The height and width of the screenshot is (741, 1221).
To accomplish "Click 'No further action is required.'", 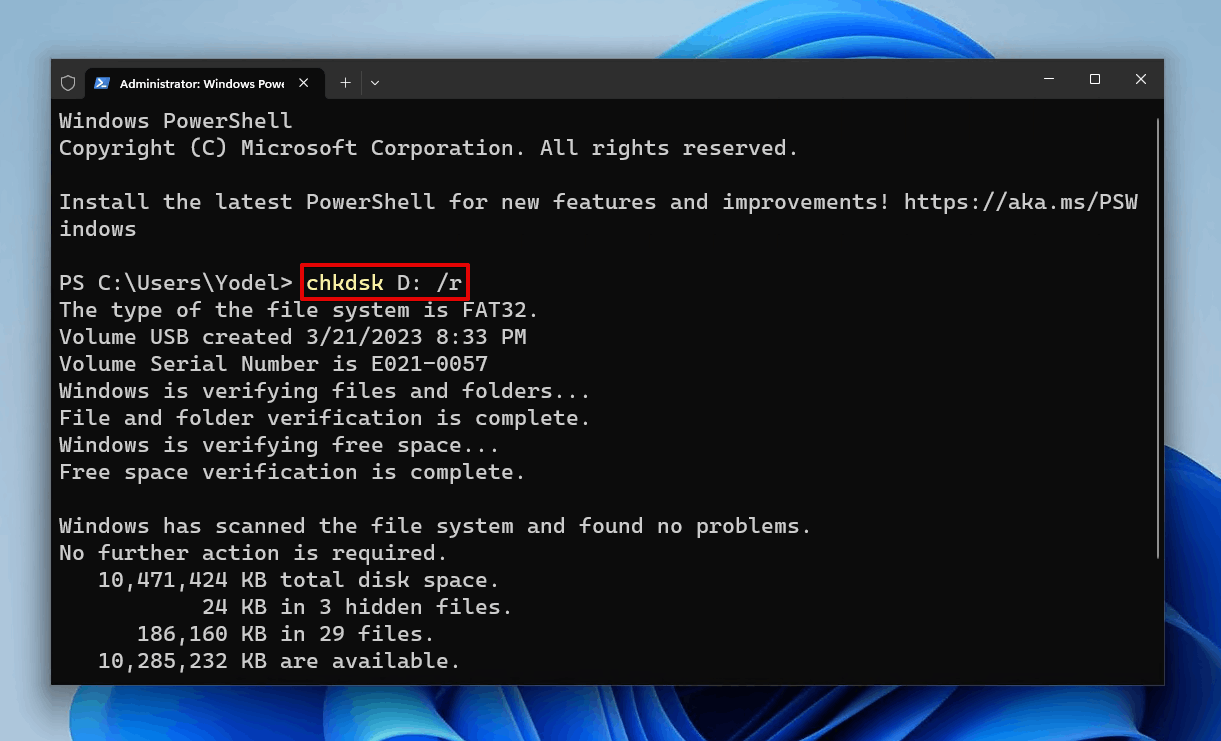I will pyautogui.click(x=253, y=553).
